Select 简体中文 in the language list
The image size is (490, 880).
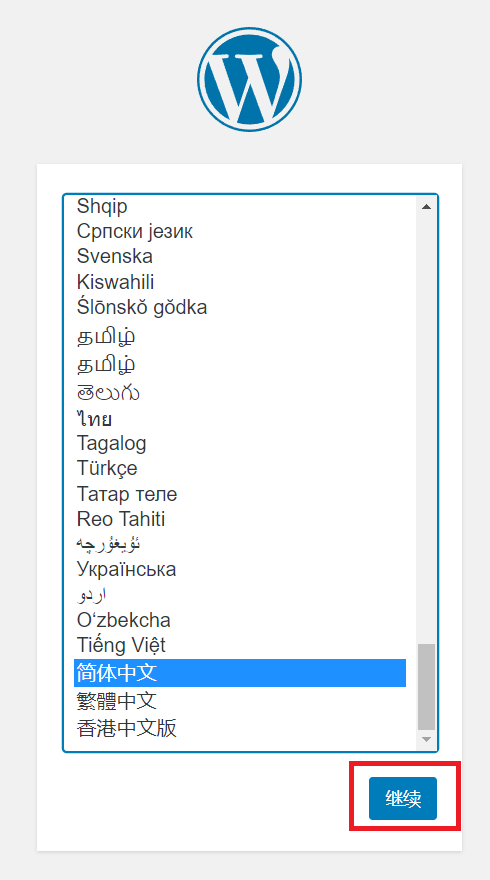(x=240, y=673)
